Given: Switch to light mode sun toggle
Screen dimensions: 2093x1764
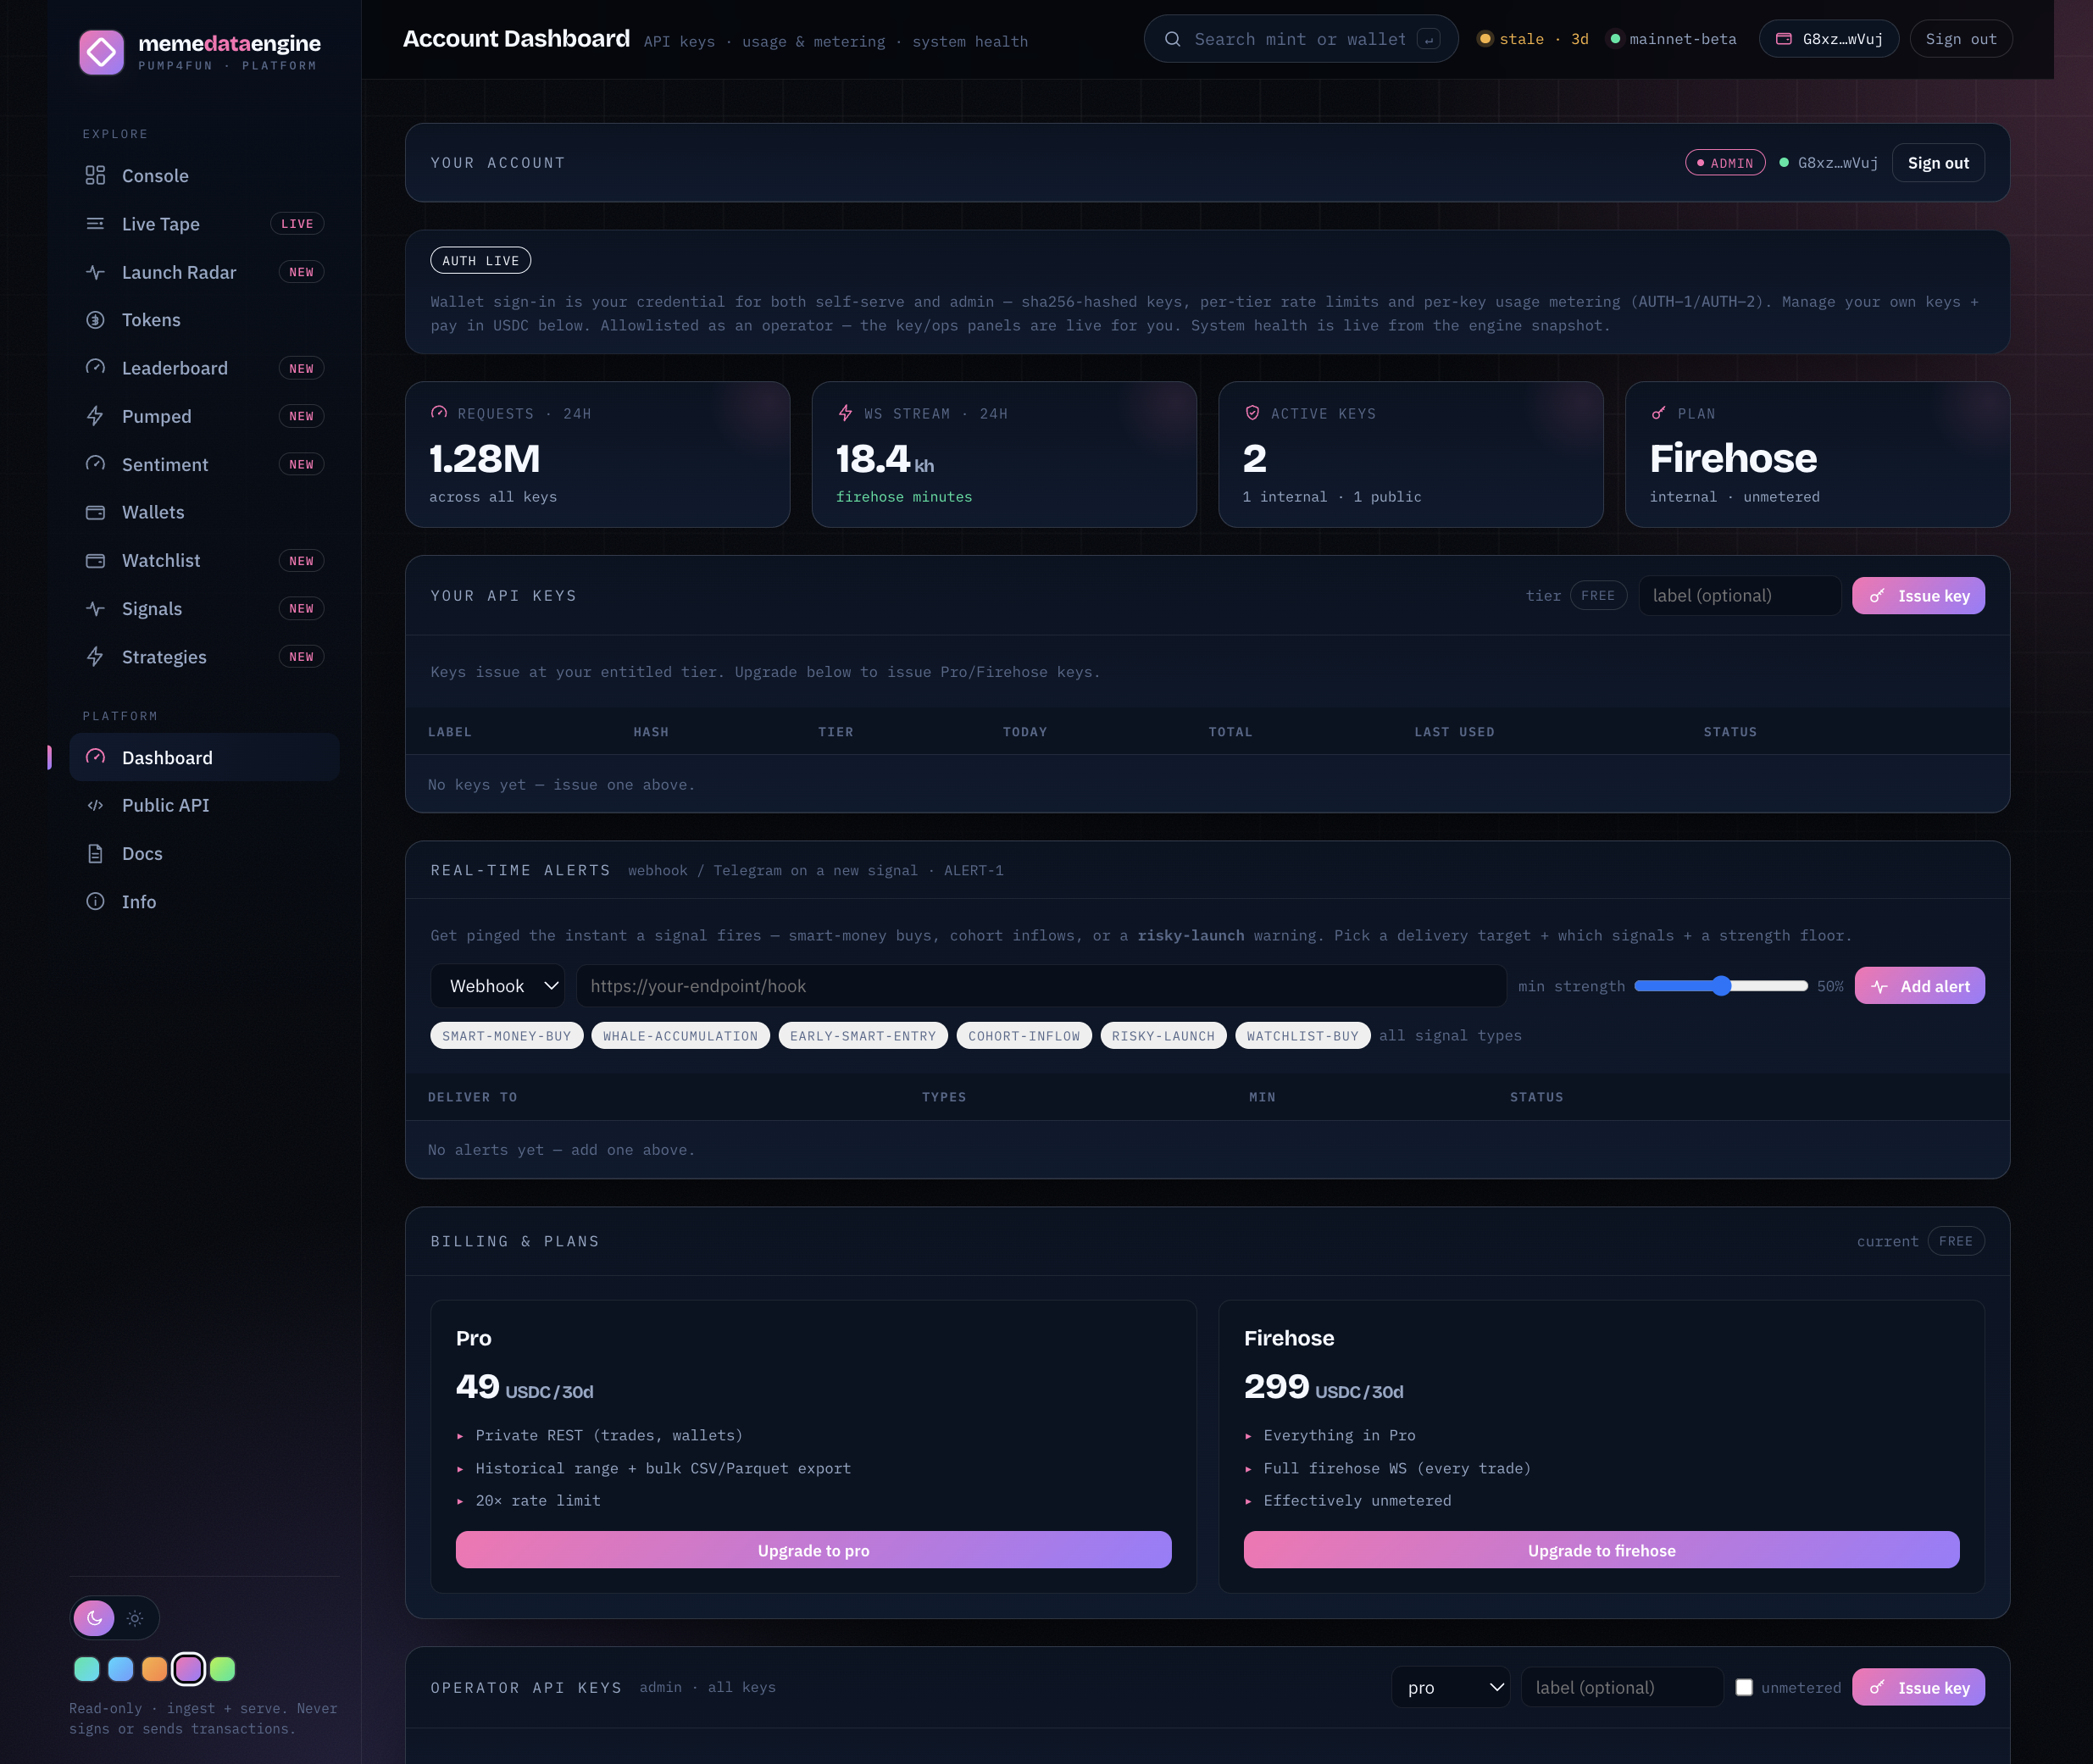Looking at the screenshot, I should point(135,1618).
